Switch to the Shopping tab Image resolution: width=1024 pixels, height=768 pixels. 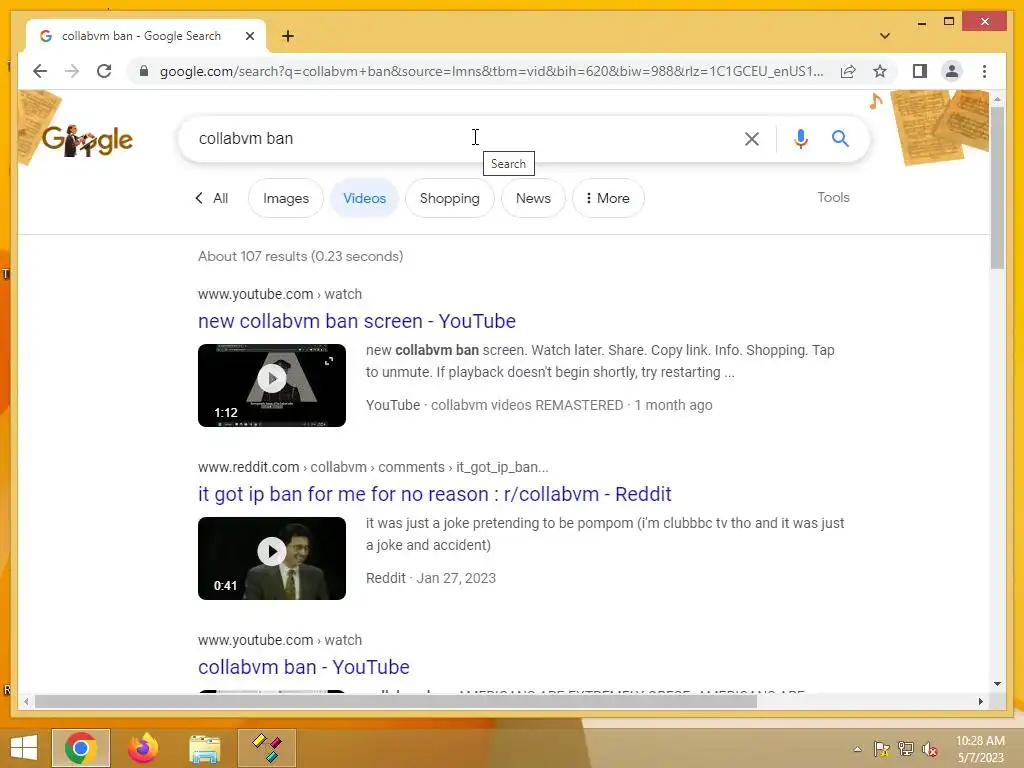[449, 198]
